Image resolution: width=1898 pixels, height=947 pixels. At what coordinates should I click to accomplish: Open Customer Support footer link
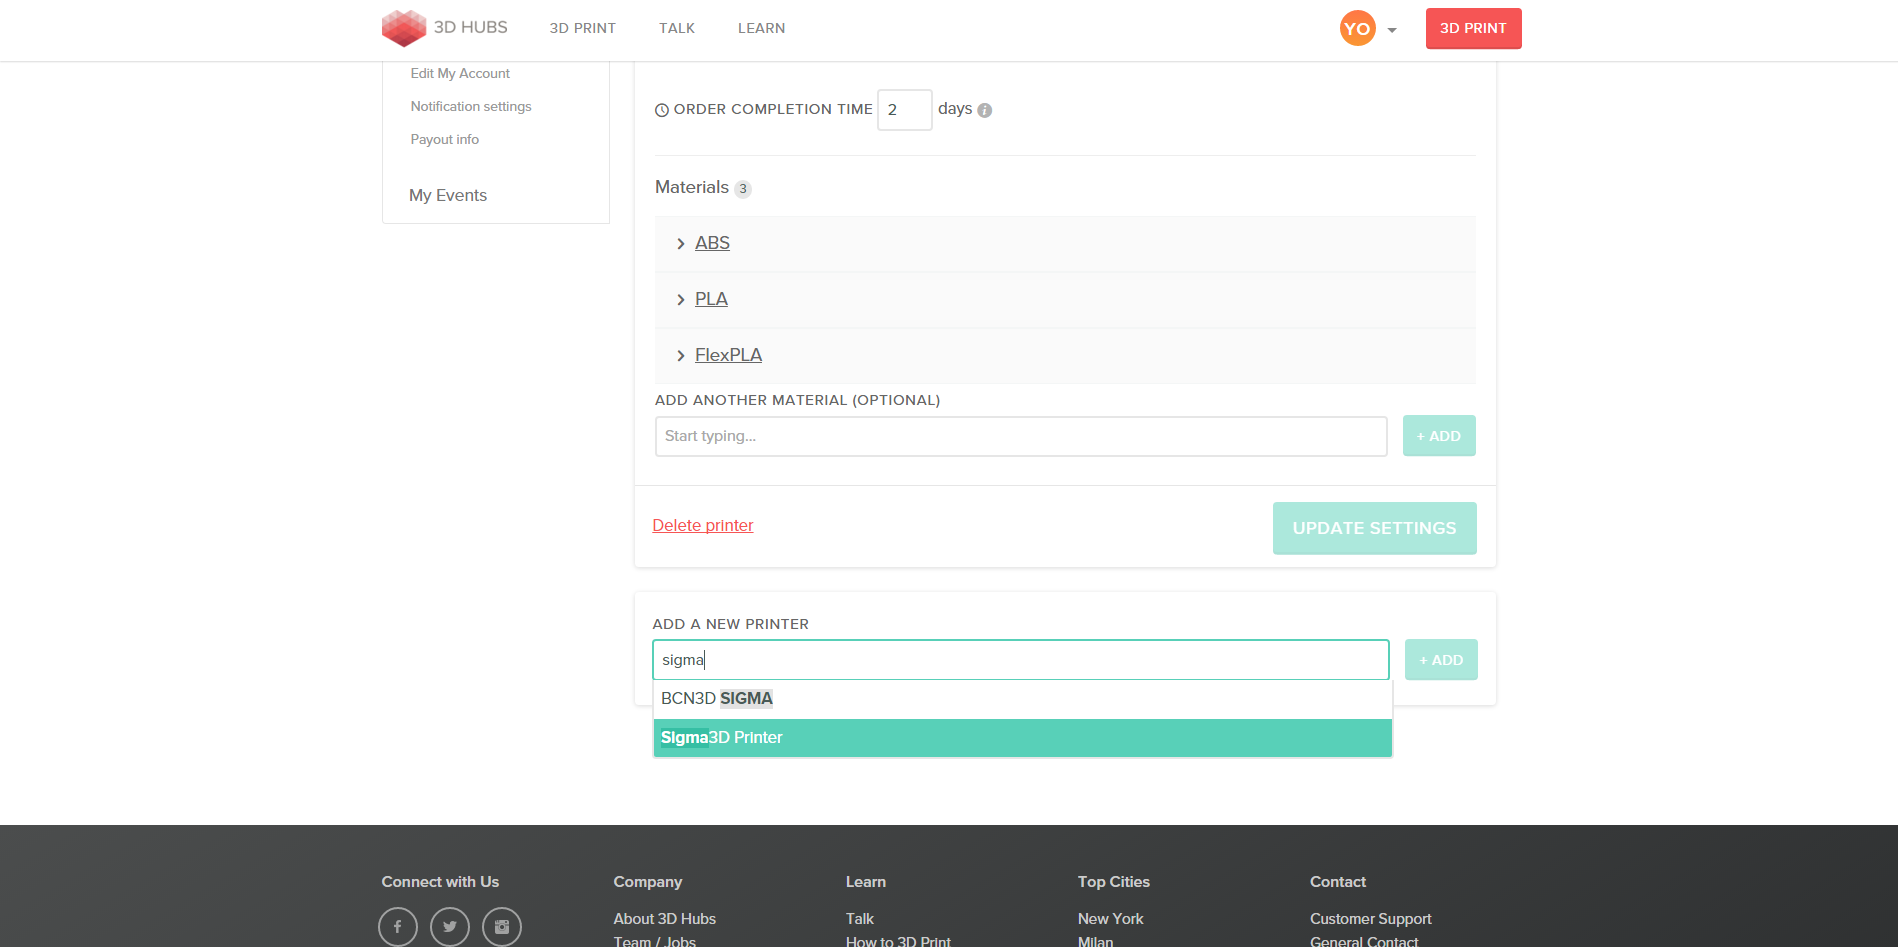tap(1371, 918)
